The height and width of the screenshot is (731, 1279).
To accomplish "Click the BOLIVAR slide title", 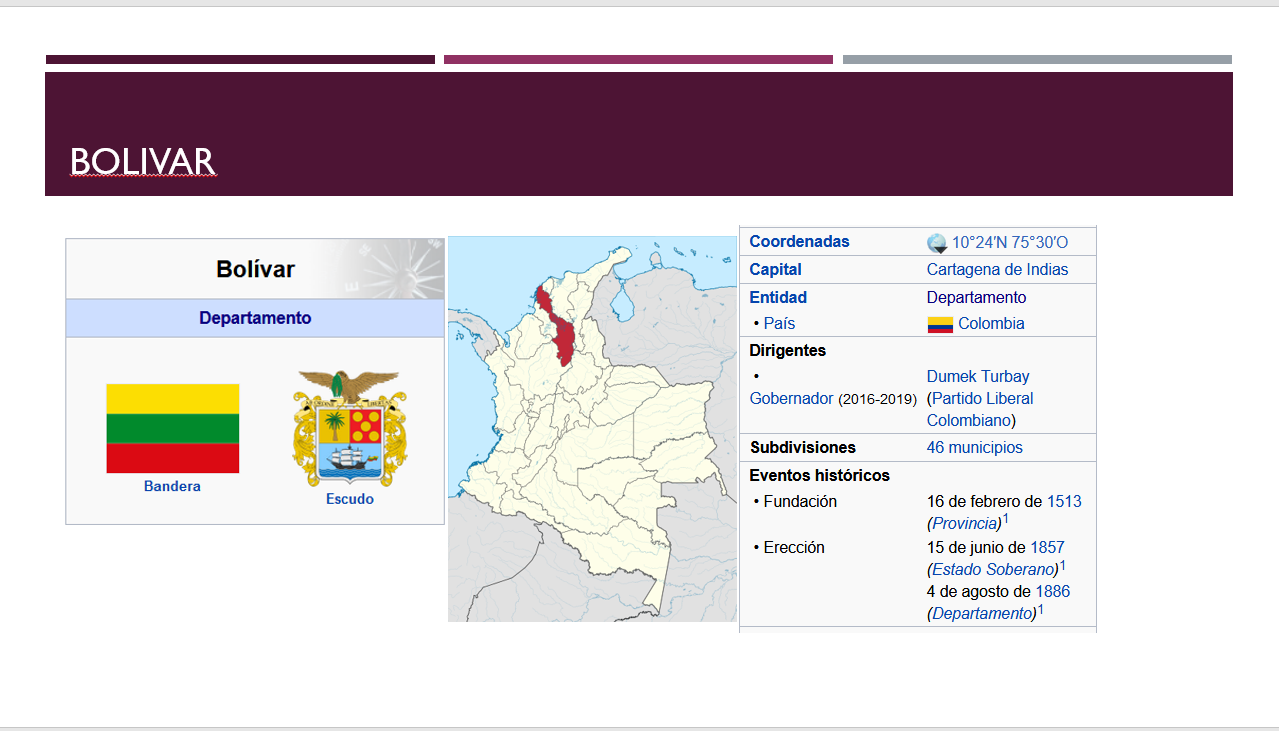I will pos(142,161).
